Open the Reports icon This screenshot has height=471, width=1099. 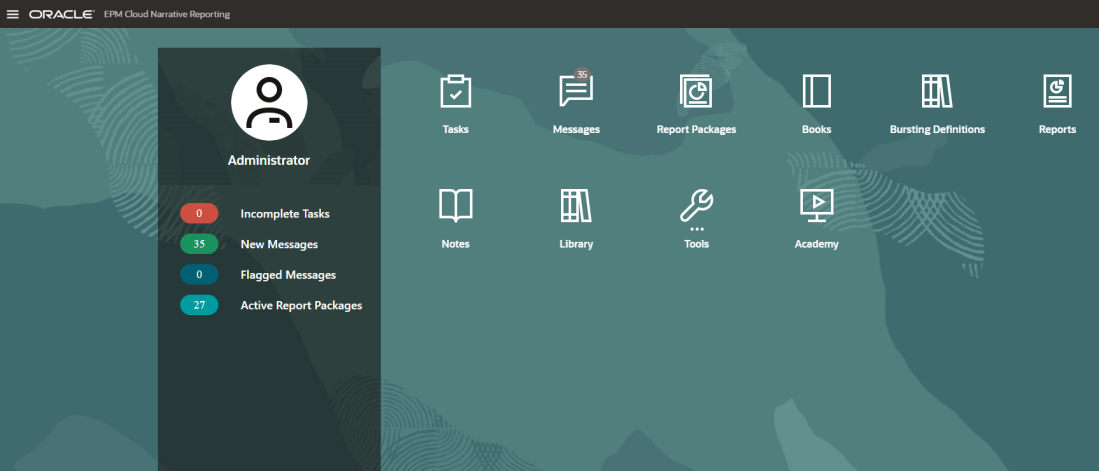pyautogui.click(x=1057, y=92)
